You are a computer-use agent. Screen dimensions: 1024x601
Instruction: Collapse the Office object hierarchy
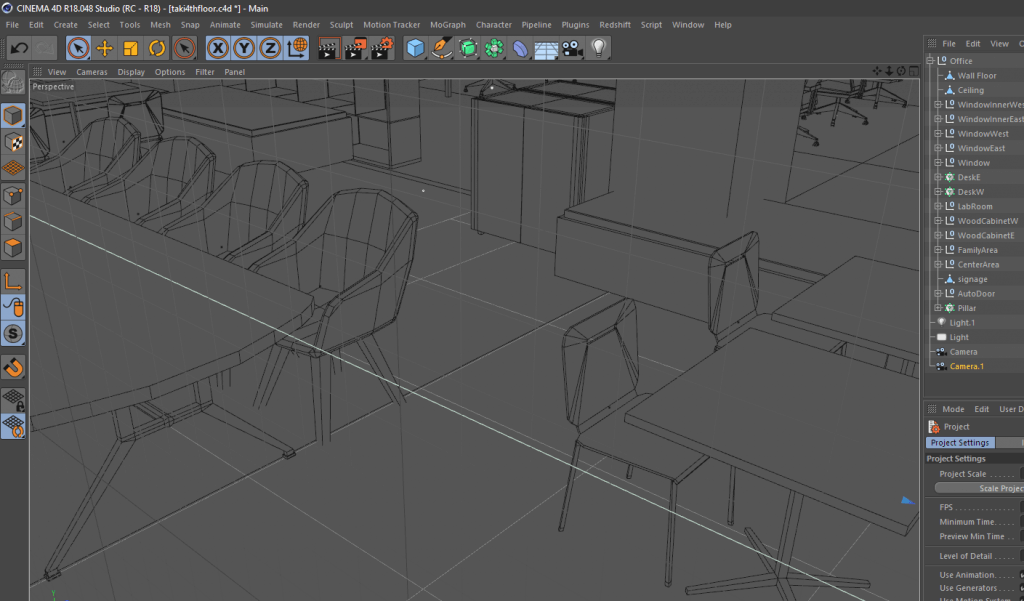(x=930, y=61)
